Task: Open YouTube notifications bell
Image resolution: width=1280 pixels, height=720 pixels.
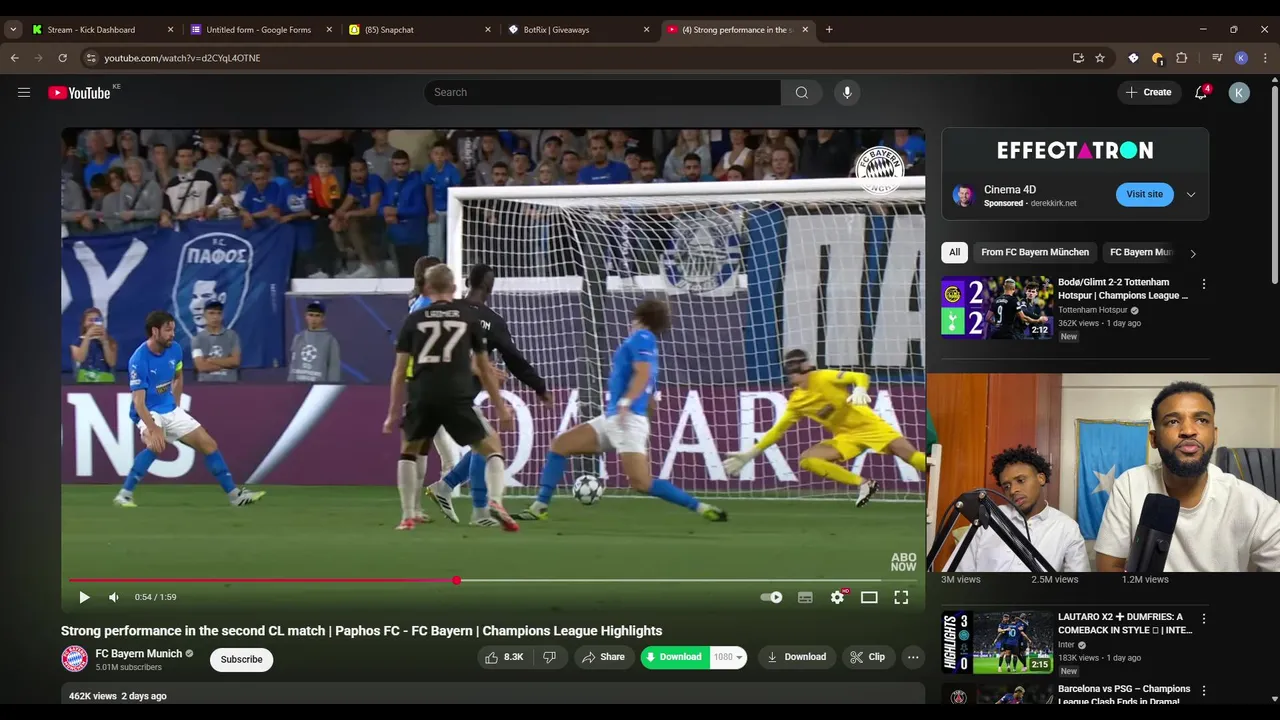Action: click(1201, 92)
